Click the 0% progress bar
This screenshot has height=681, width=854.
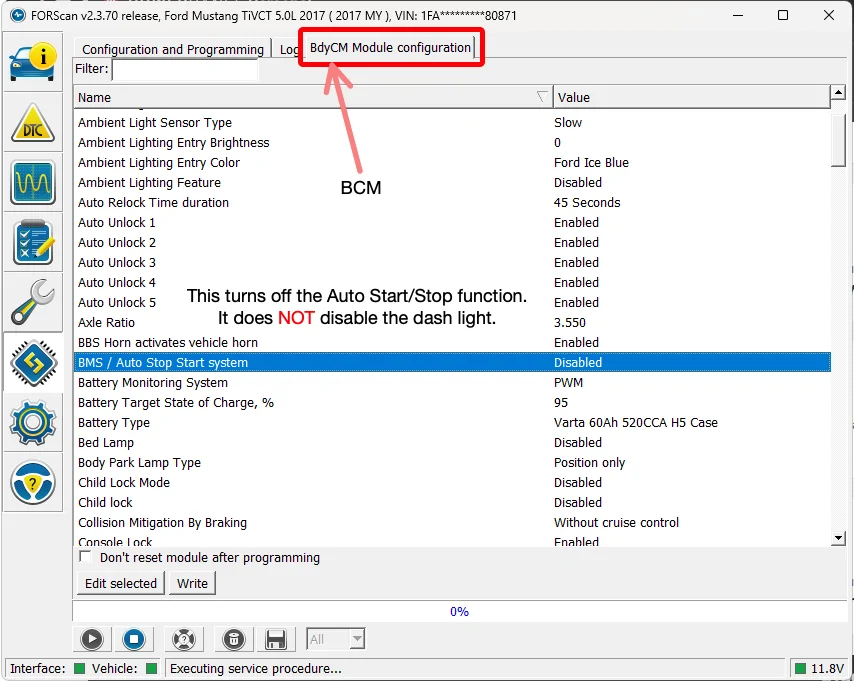pyautogui.click(x=459, y=612)
